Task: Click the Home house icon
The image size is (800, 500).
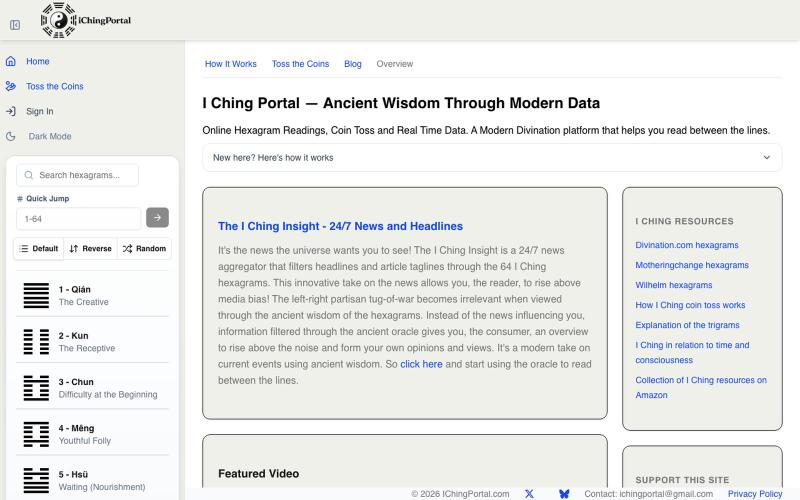Action: pyautogui.click(x=11, y=61)
